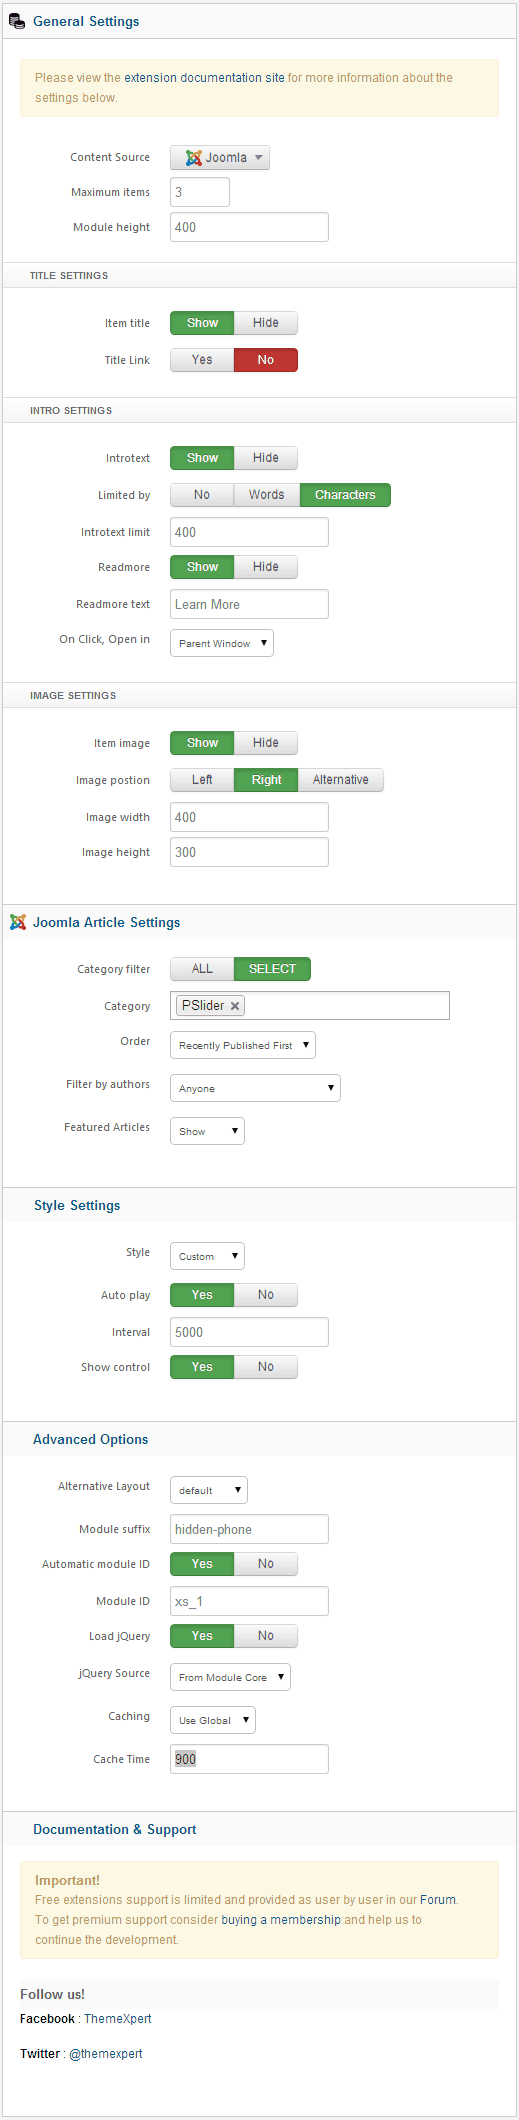Image resolution: width=519 pixels, height=2120 pixels.
Task: Click the TITLE SETTINGS section label
Action: [x=69, y=276]
